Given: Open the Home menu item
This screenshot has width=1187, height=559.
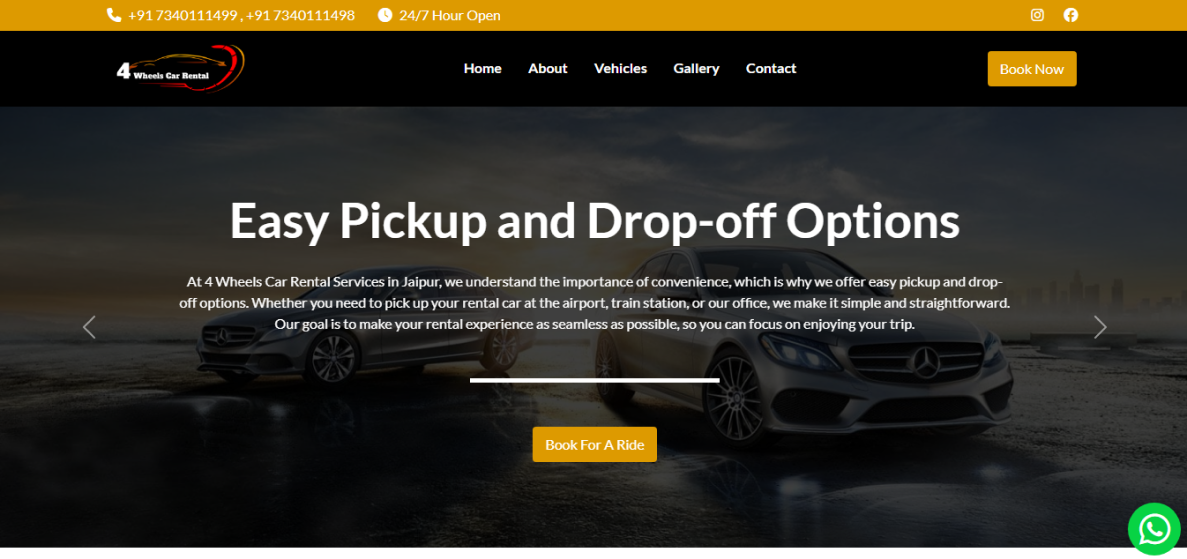Looking at the screenshot, I should point(482,68).
